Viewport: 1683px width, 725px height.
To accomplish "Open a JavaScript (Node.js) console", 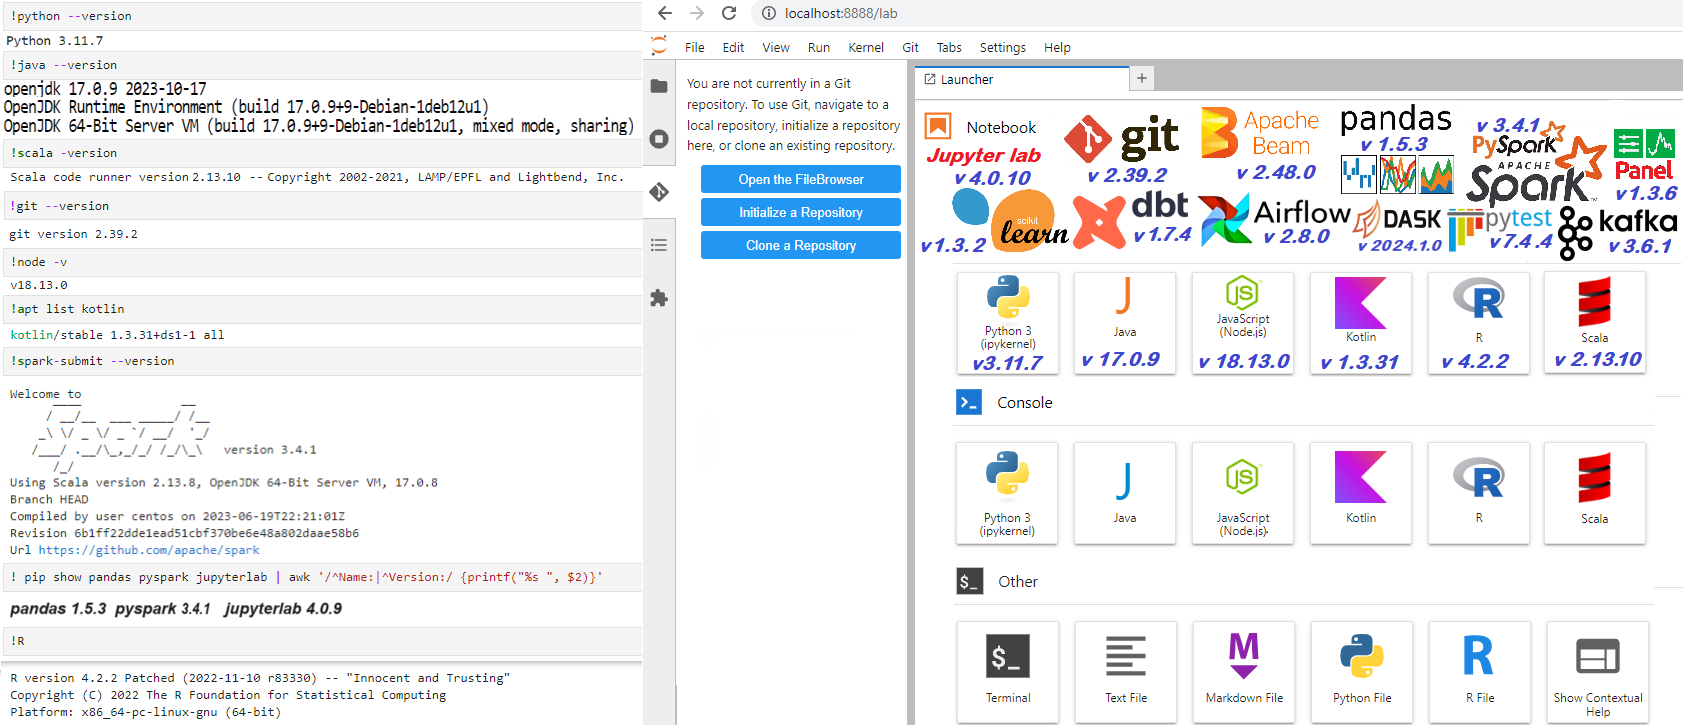I will click(x=1243, y=494).
